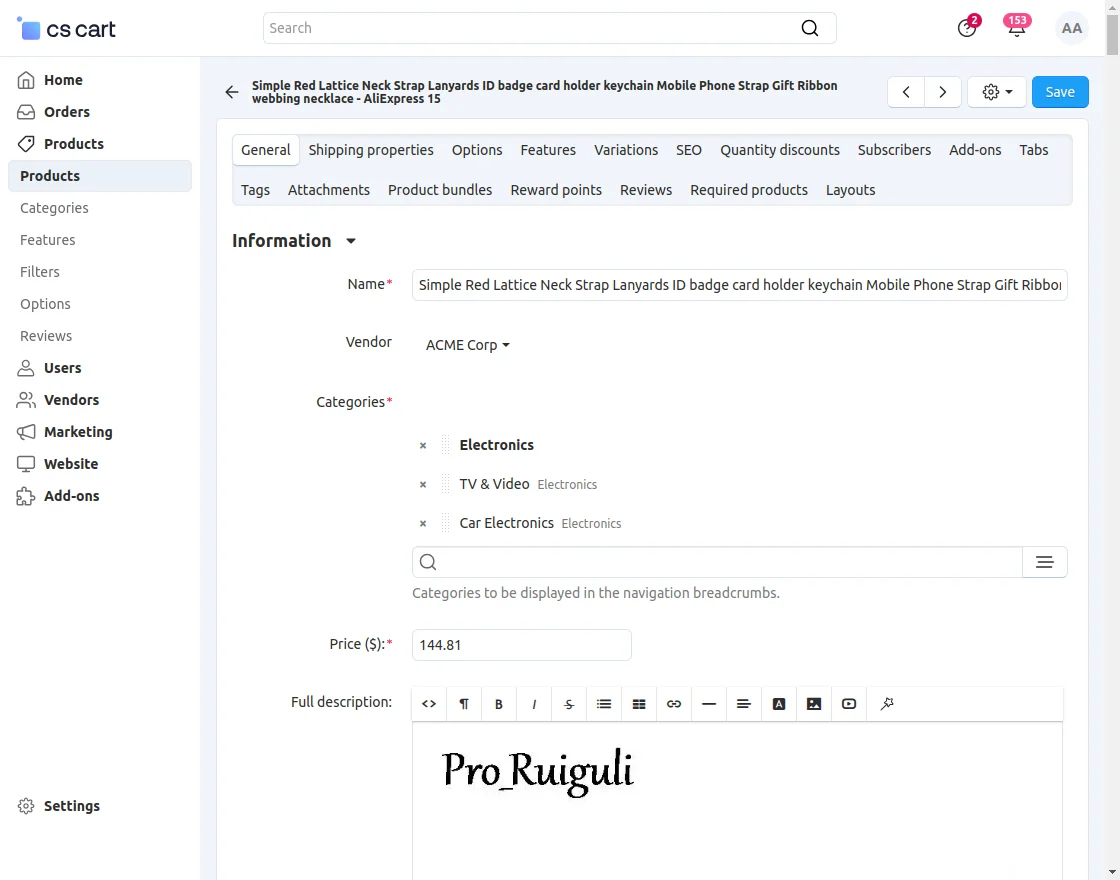Open the Attachments tab

(329, 190)
